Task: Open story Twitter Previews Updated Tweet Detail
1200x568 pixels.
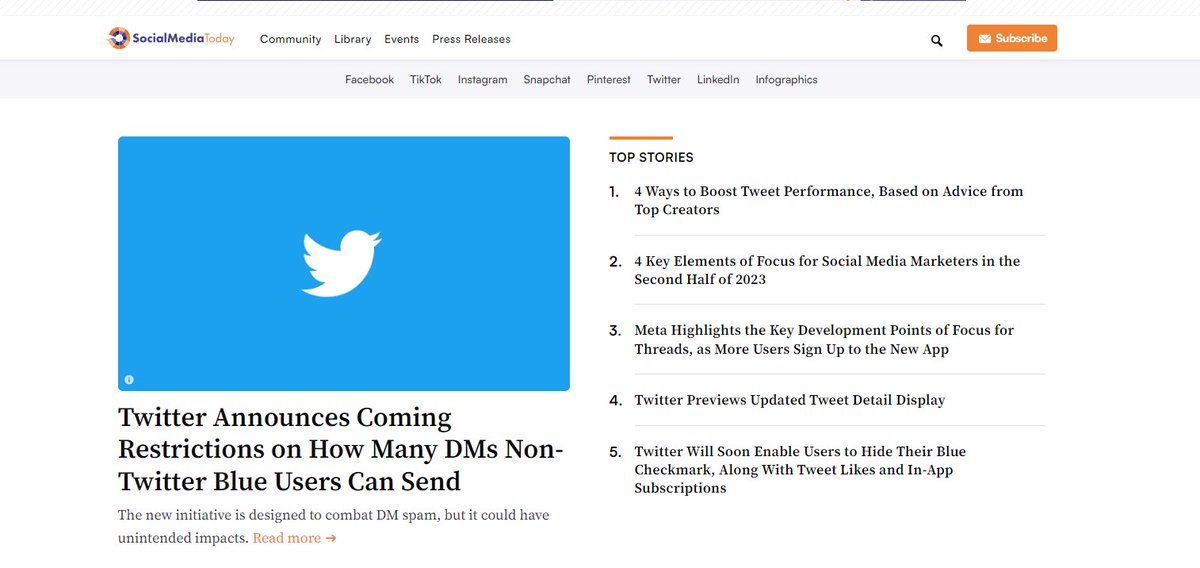Action: coord(790,400)
